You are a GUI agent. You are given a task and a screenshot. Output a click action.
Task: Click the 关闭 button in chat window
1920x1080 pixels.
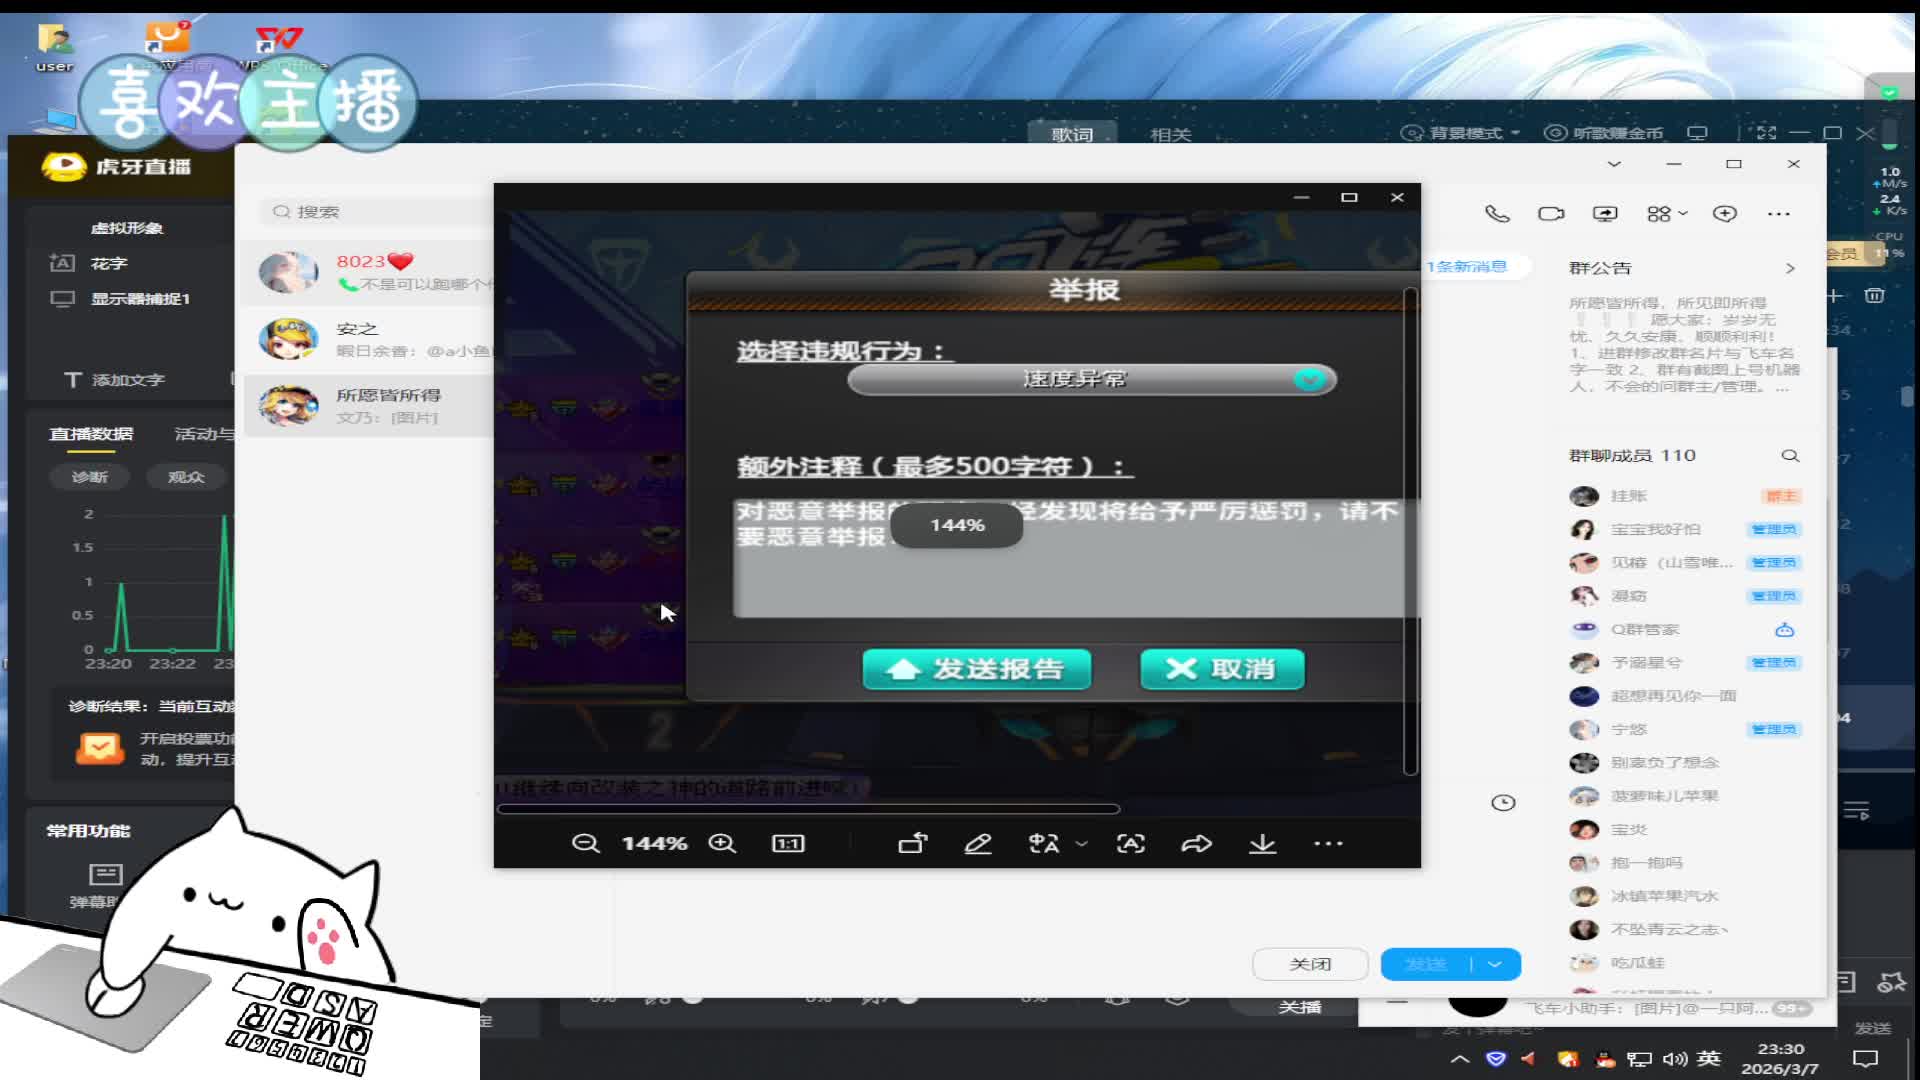[1310, 964]
